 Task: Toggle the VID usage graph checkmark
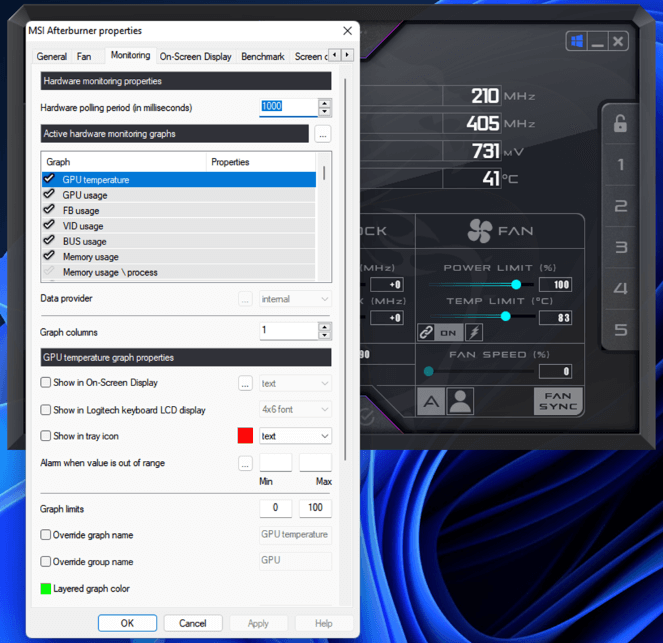[x=49, y=224]
